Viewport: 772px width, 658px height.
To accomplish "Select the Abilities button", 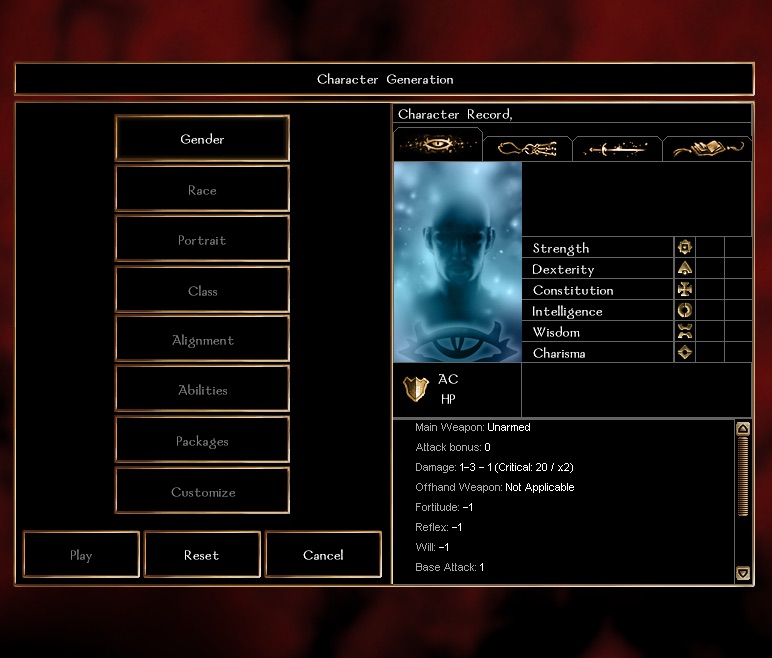I will (x=202, y=390).
